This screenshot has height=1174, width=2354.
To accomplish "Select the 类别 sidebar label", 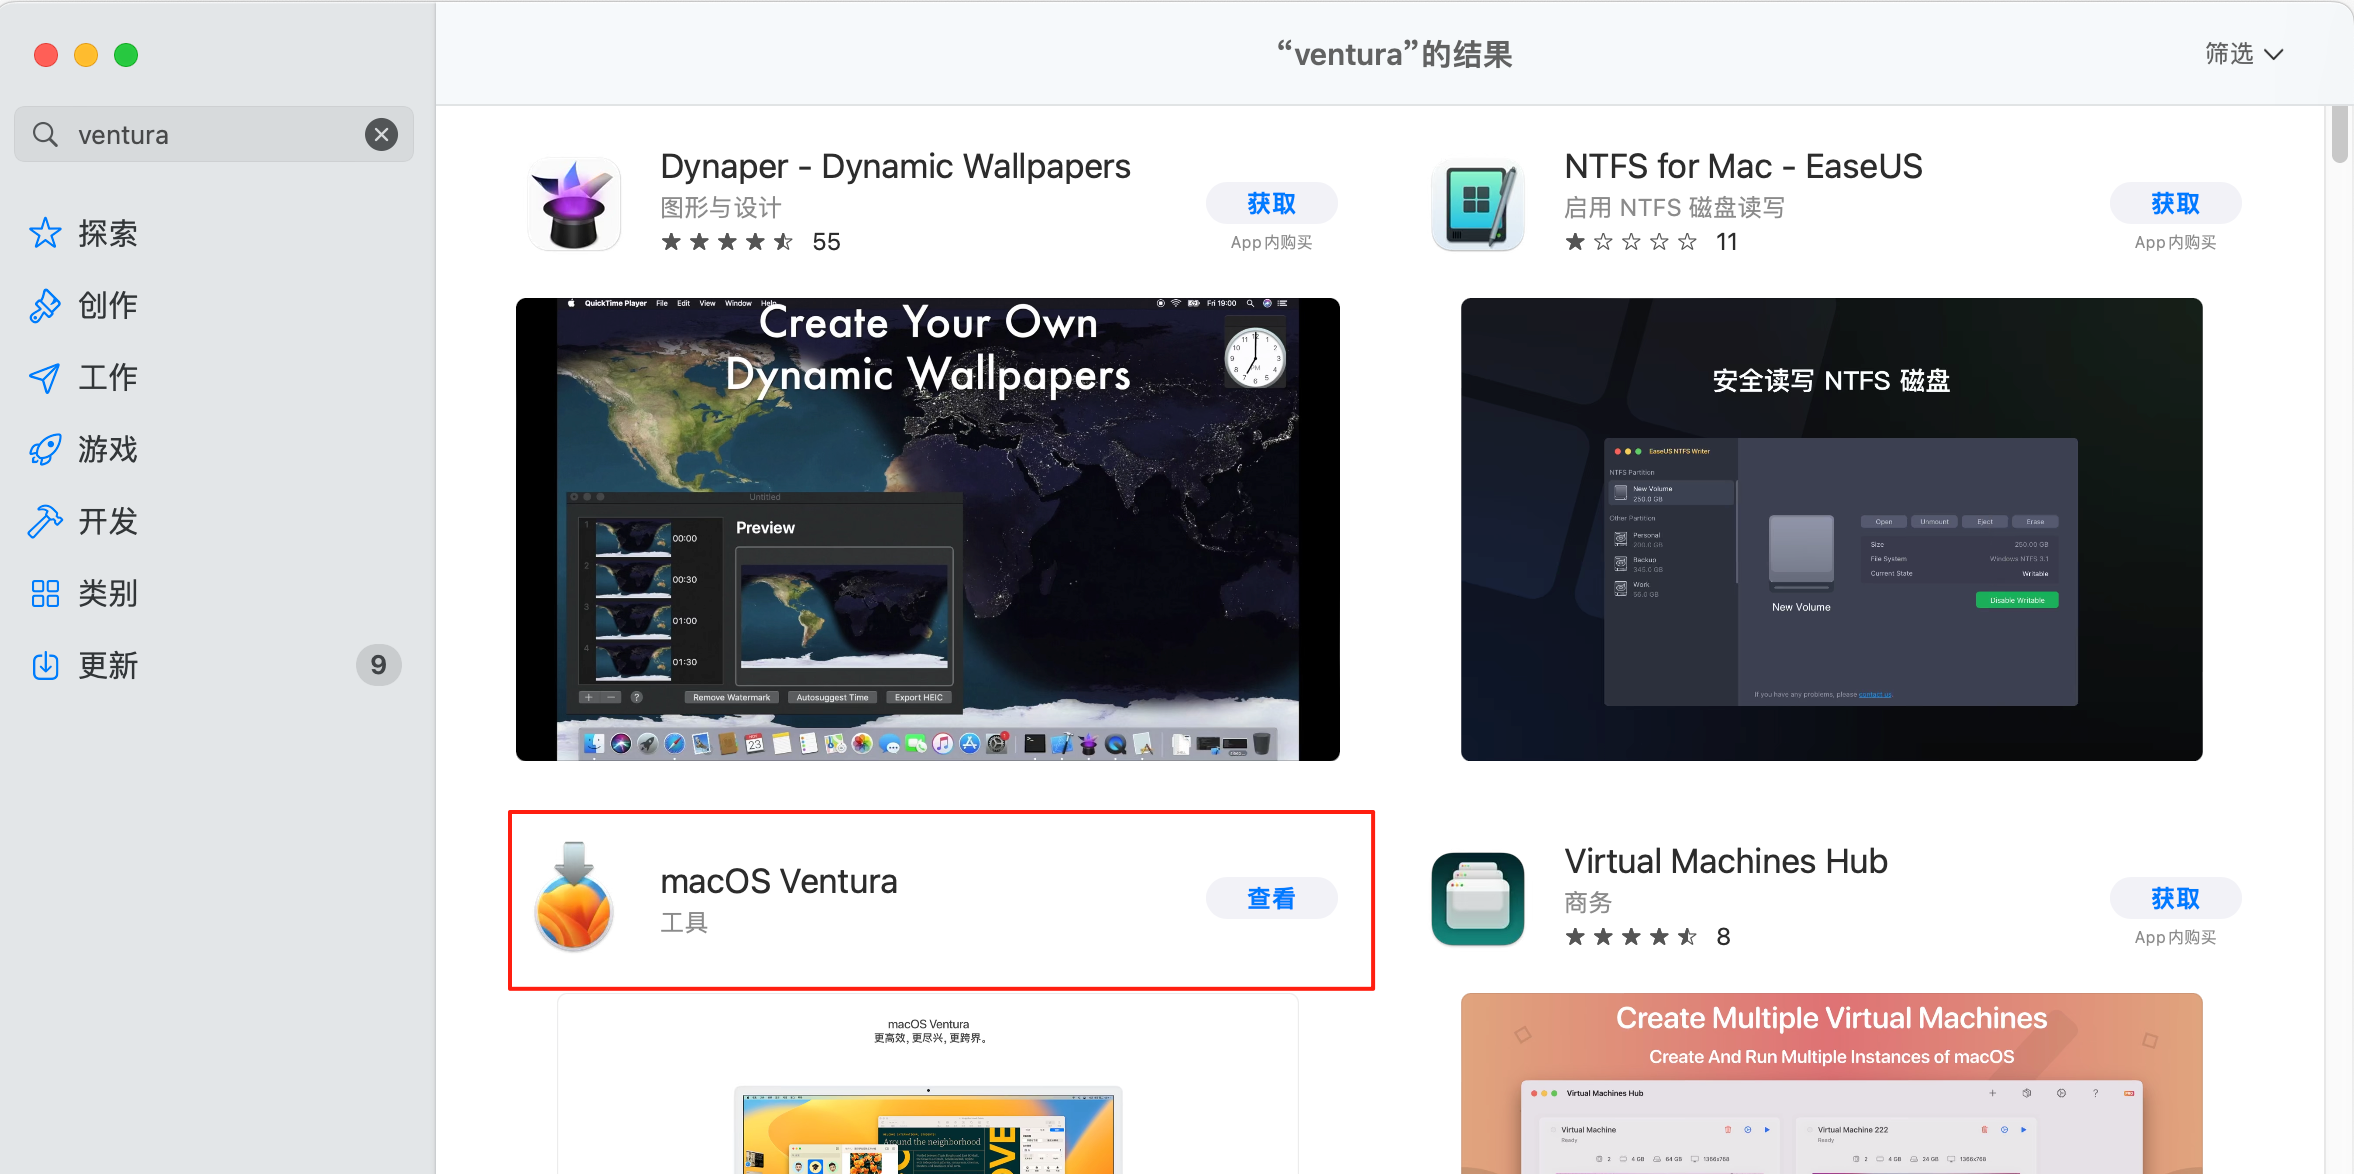I will click(x=108, y=593).
